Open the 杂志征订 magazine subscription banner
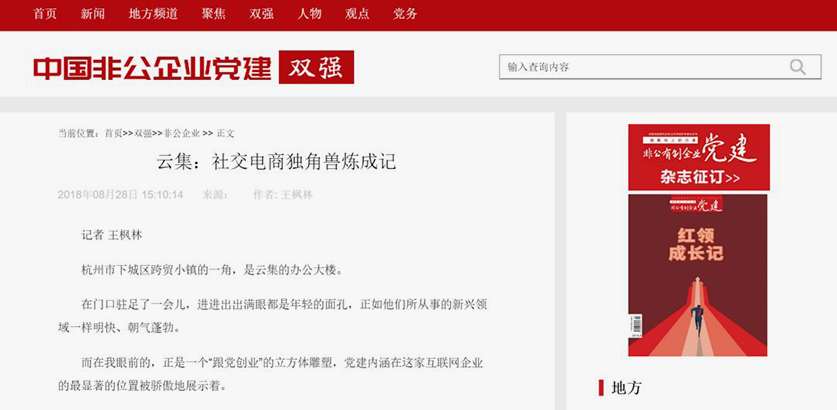 [x=699, y=157]
